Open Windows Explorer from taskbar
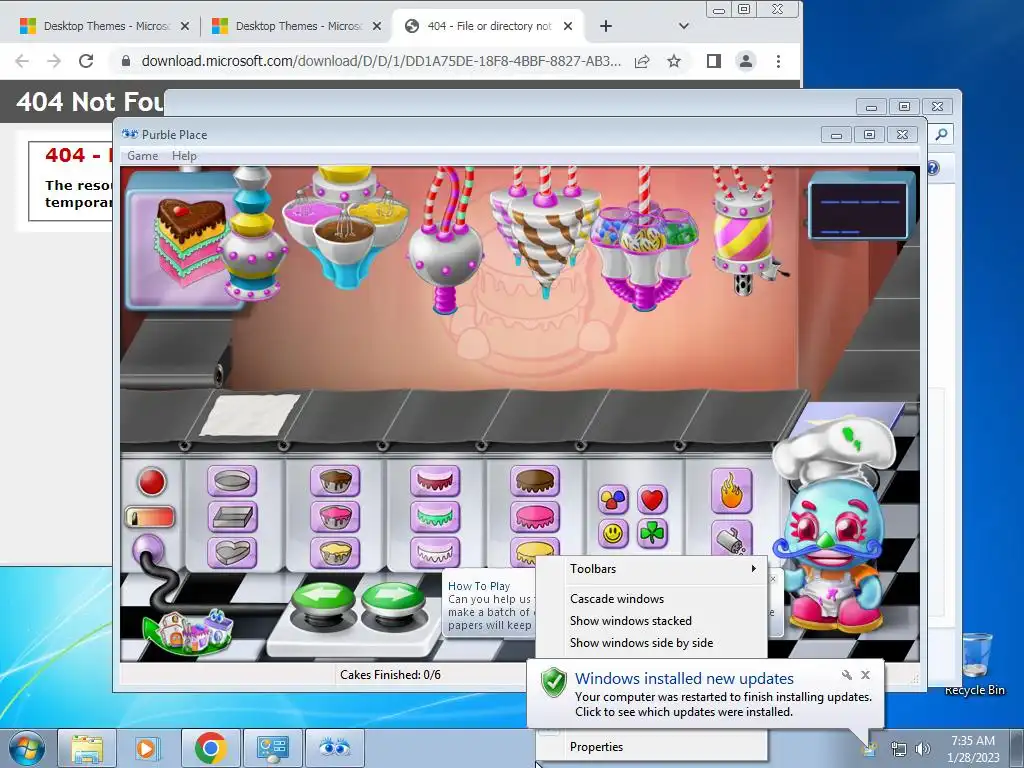 pos(87,748)
